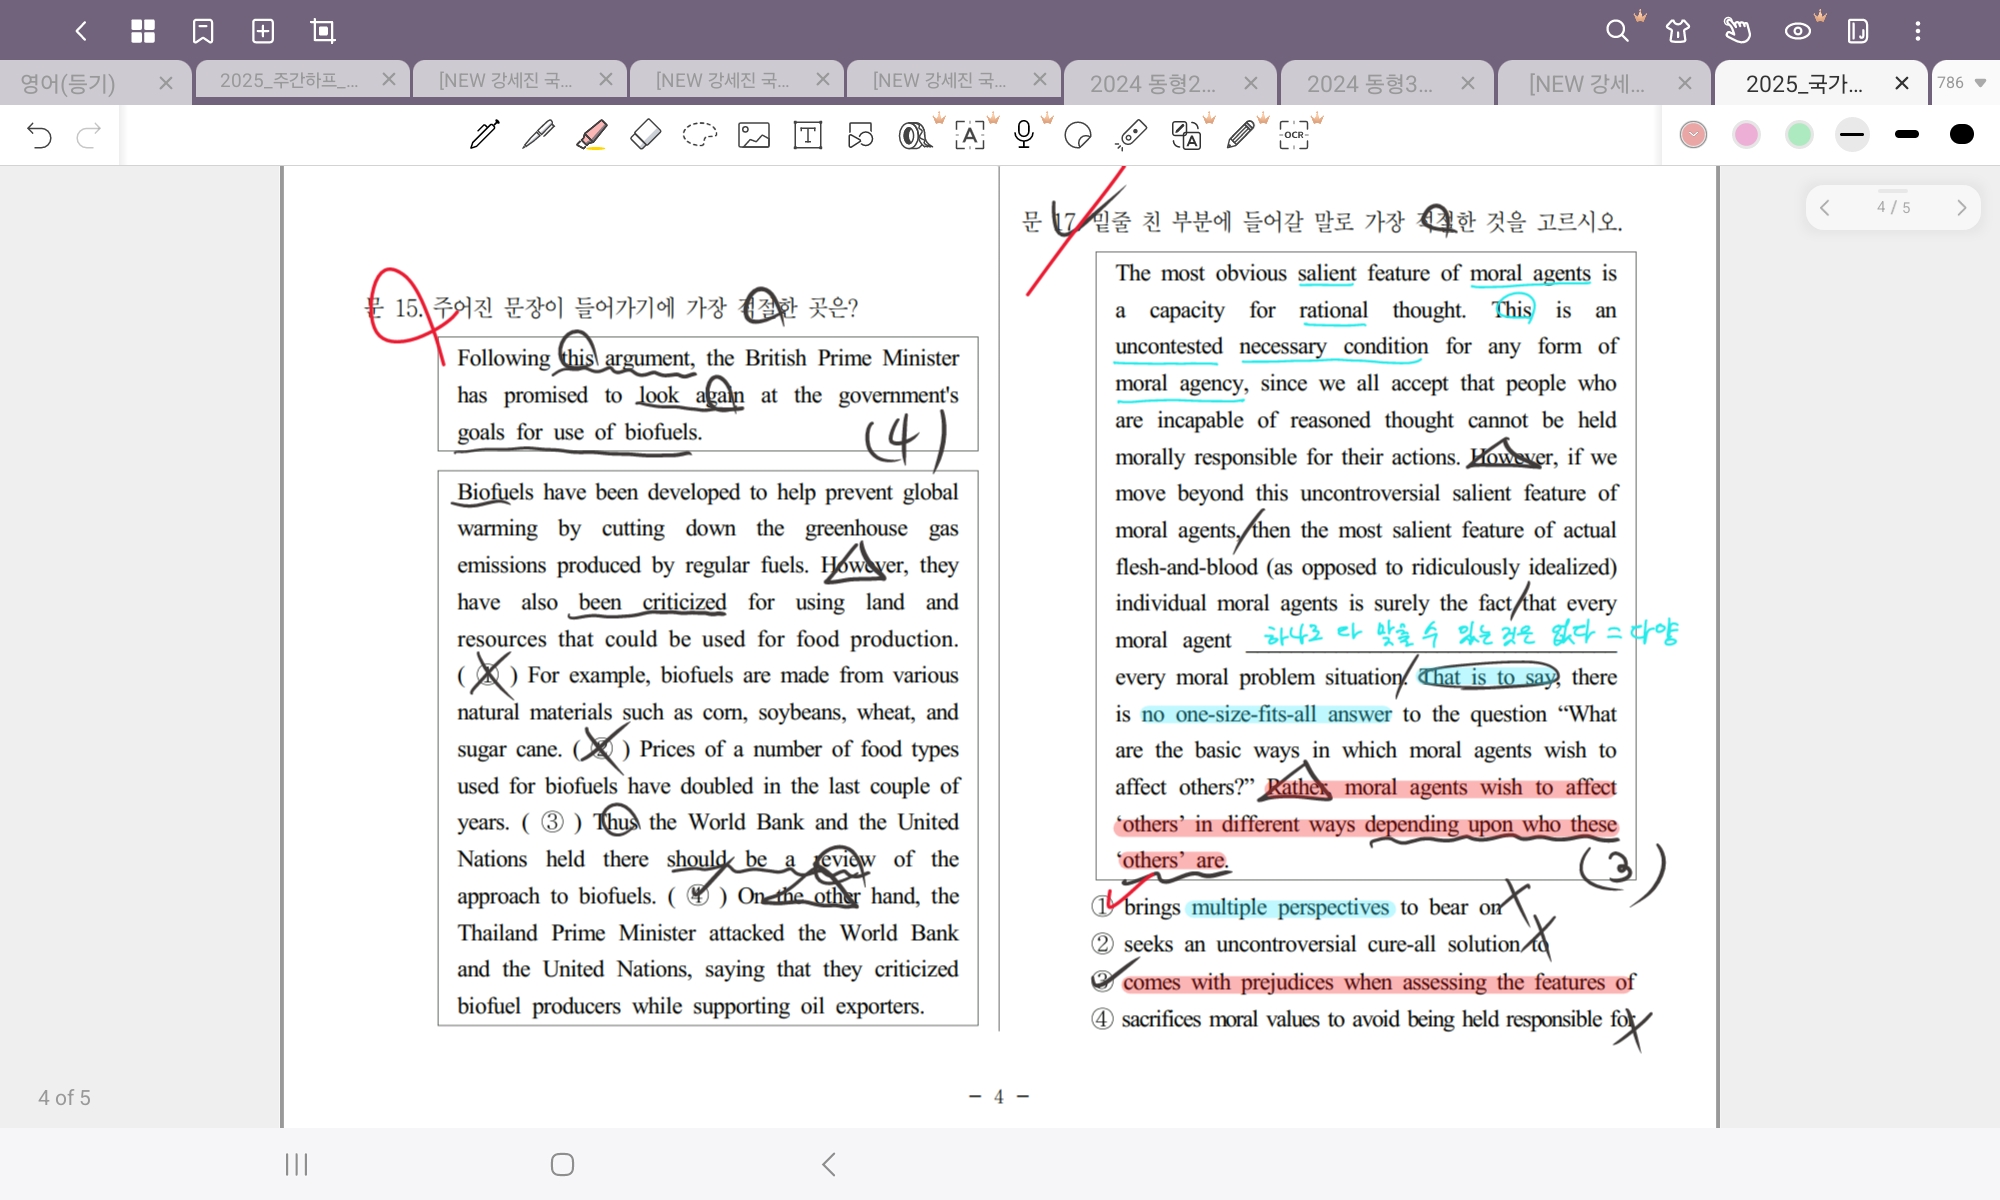Go to next page with right chevron
This screenshot has width=2000, height=1200.
[1961, 207]
